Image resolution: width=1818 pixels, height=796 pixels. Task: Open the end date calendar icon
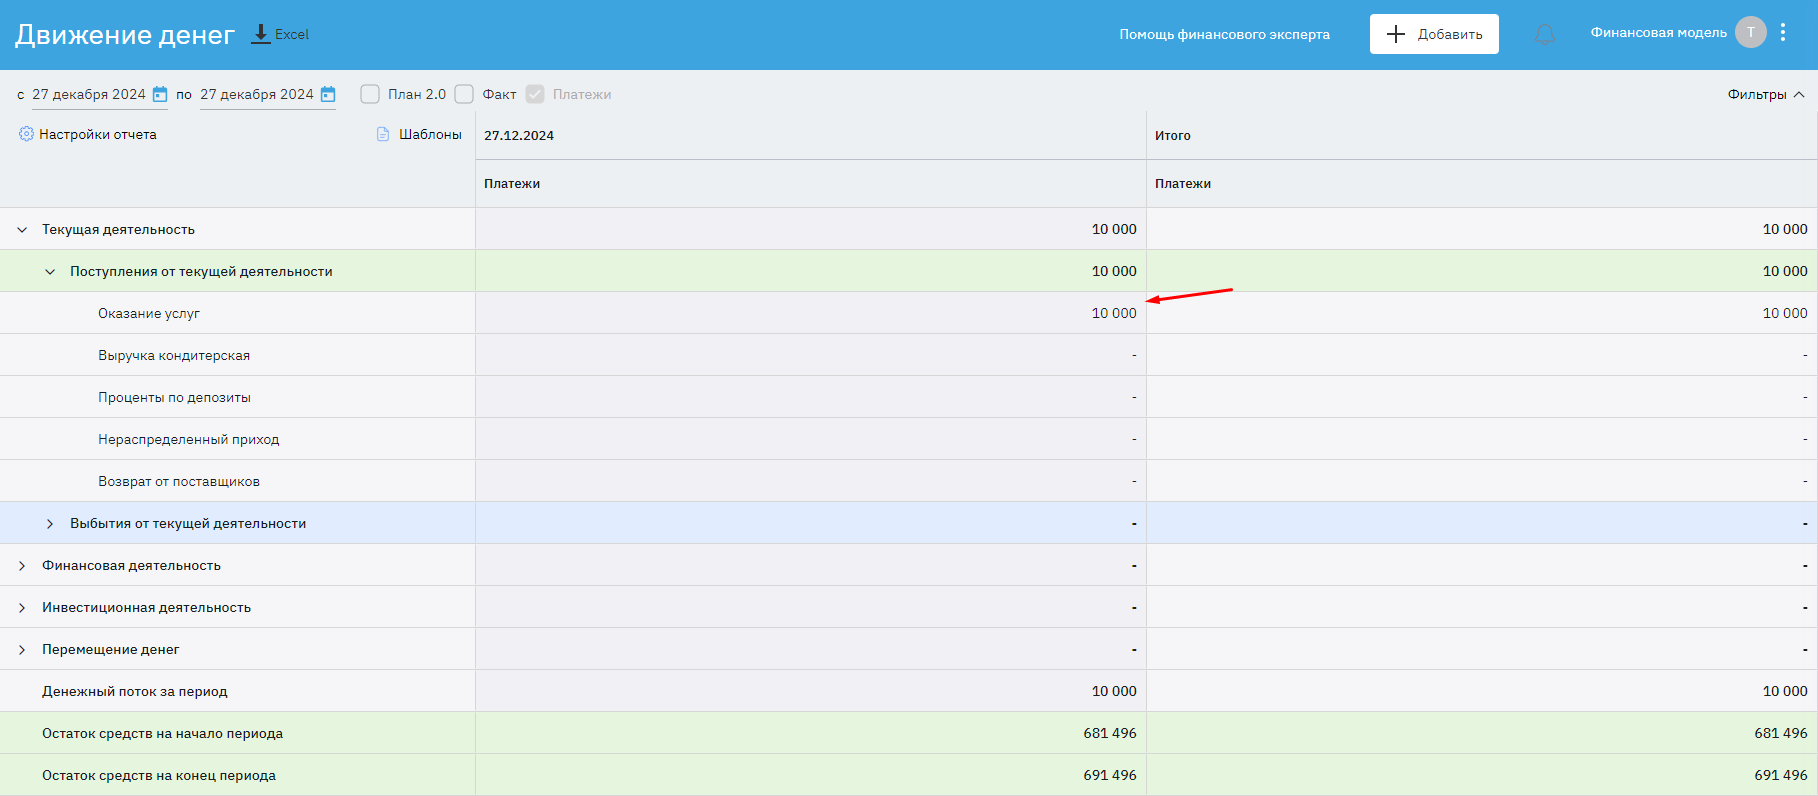coord(328,94)
